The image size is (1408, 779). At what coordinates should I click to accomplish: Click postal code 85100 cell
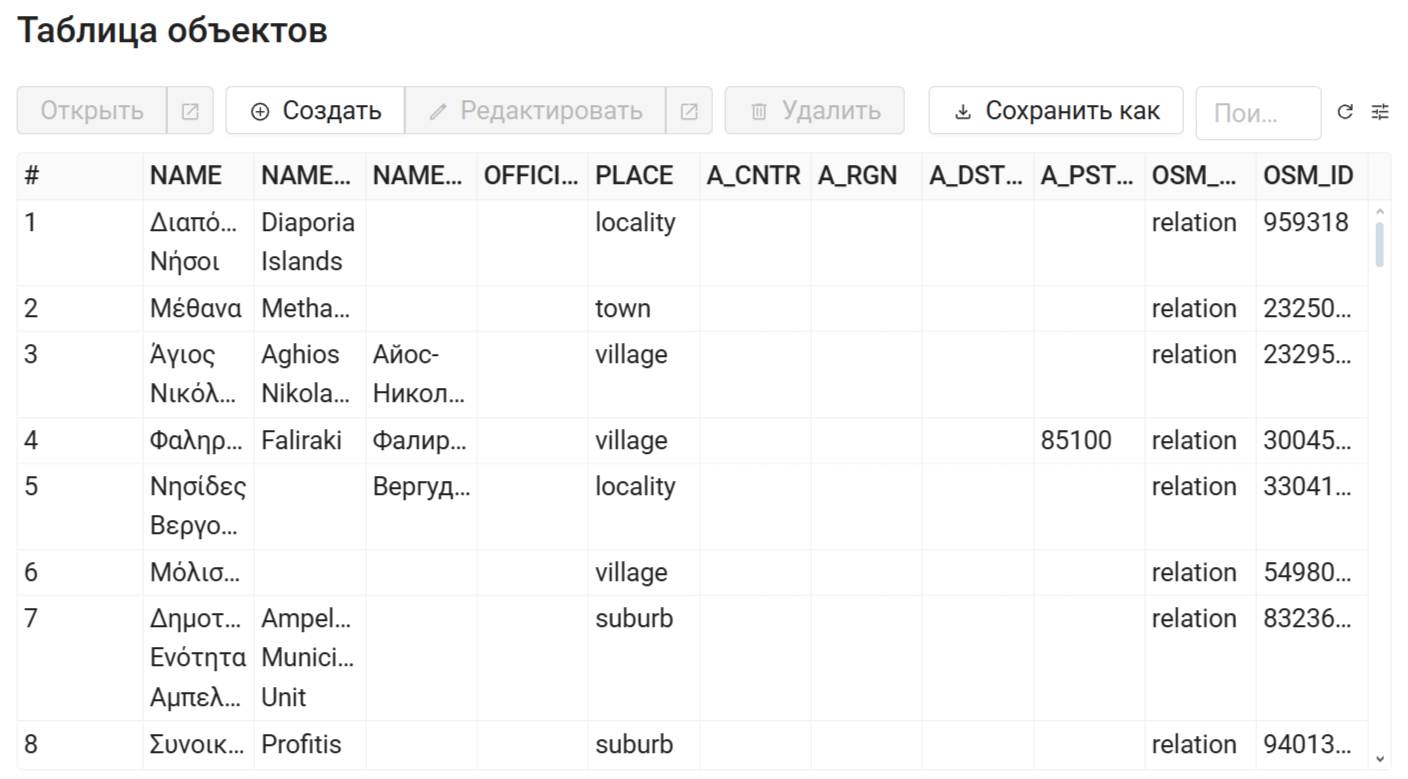(1076, 441)
